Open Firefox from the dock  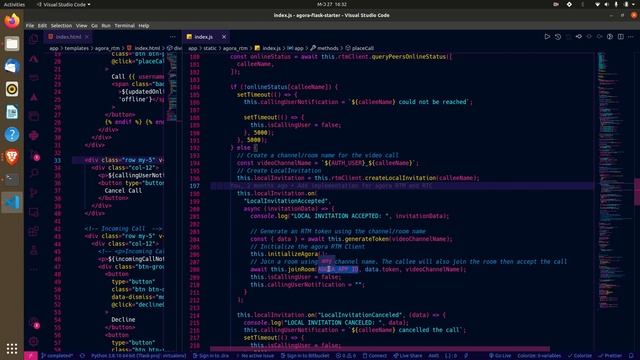(x=12, y=20)
